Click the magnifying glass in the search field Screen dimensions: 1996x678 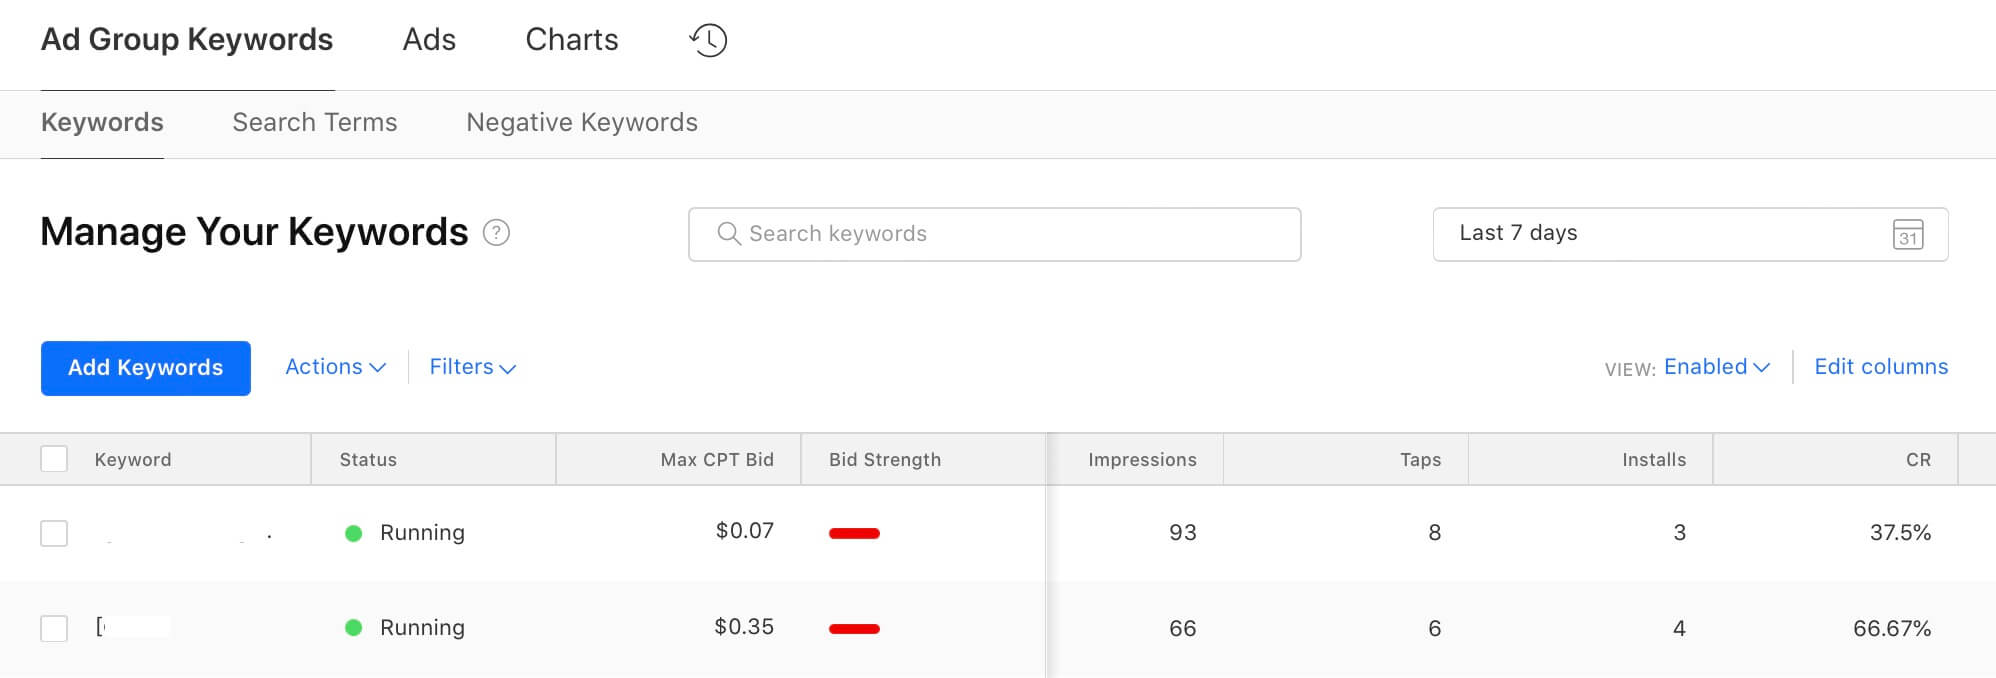[x=729, y=233]
